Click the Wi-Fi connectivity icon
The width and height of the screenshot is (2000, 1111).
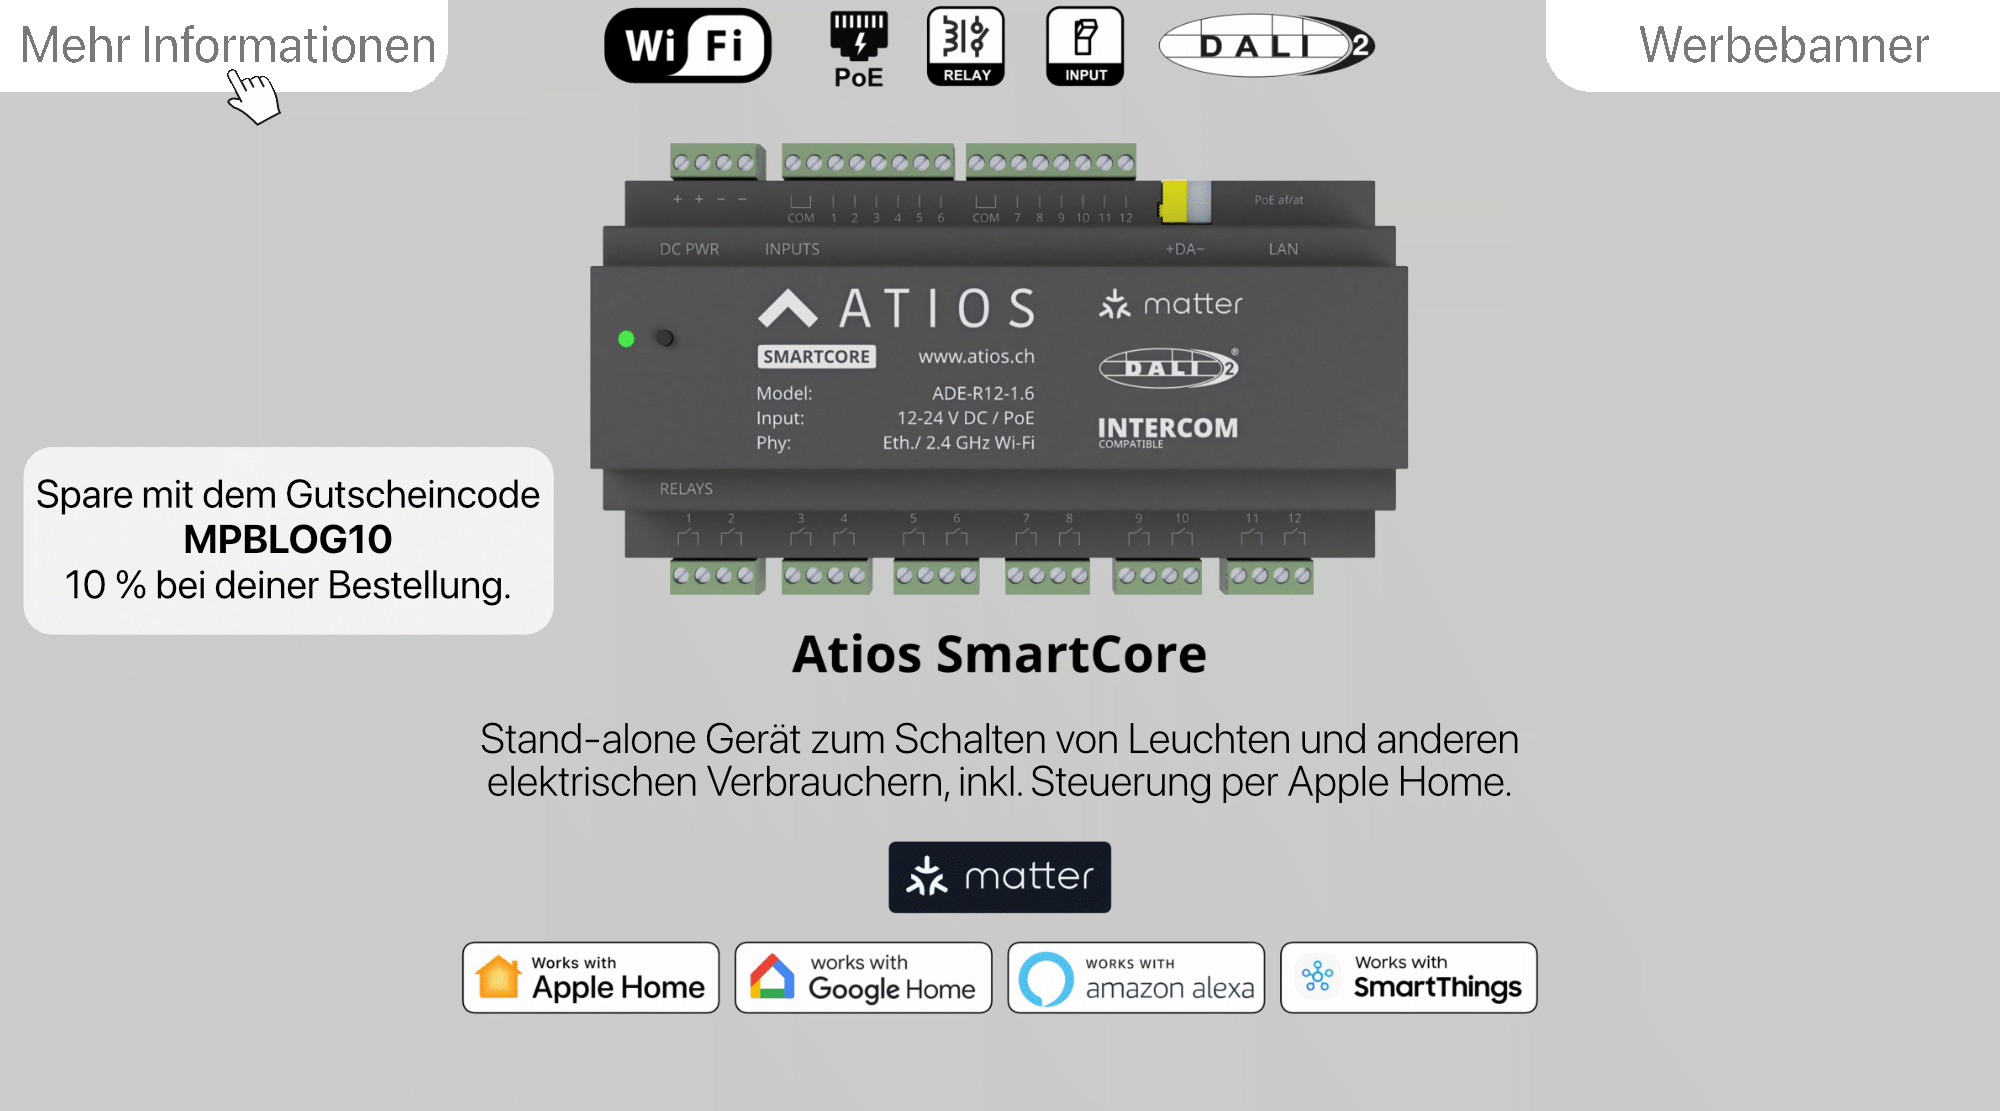[x=683, y=45]
